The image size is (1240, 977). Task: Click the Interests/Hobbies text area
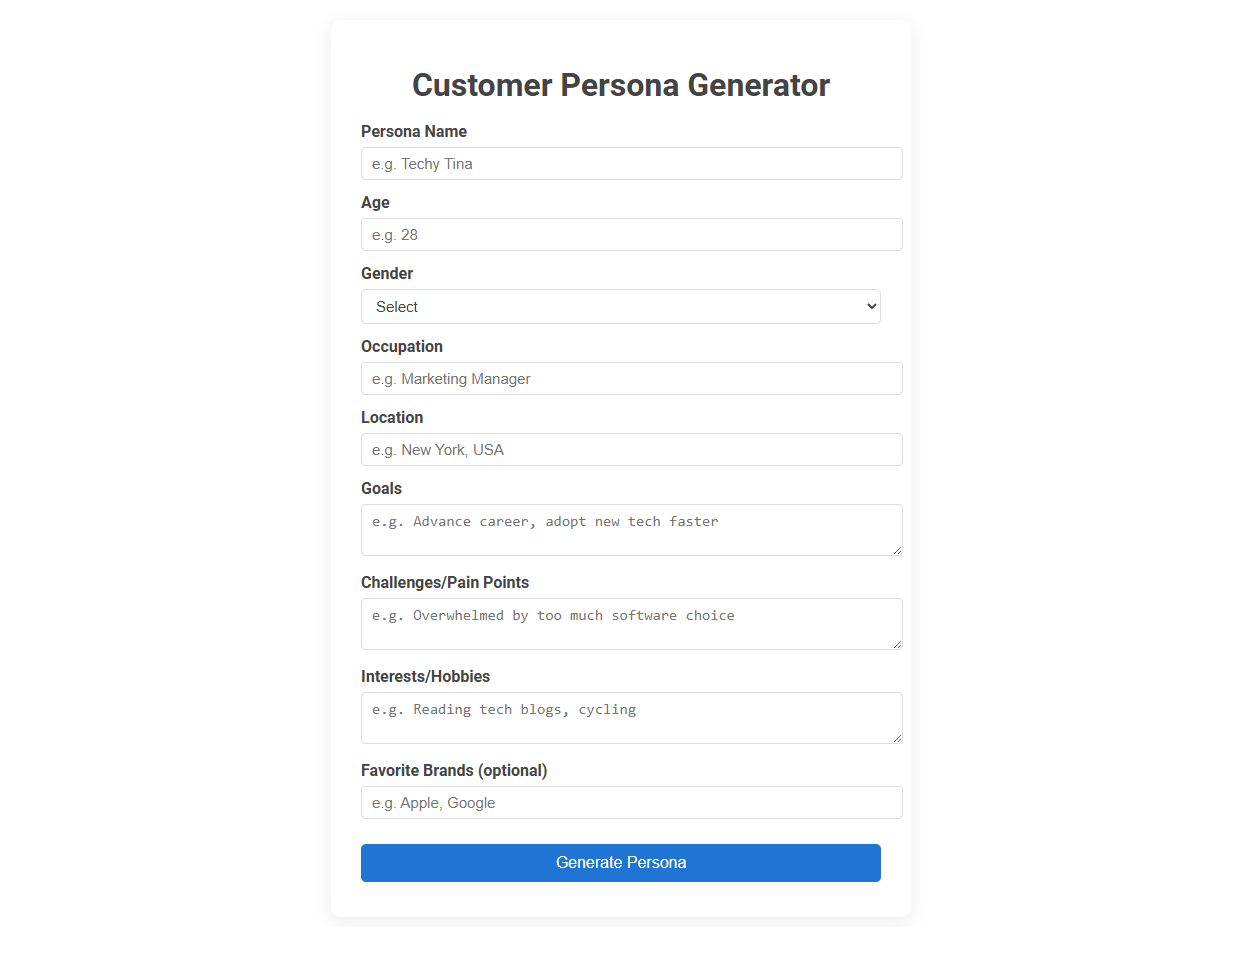631,716
